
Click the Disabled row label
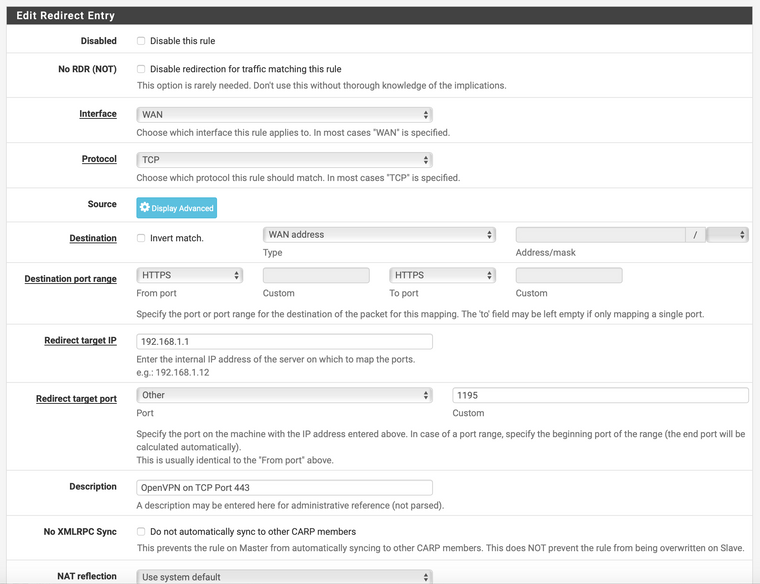[99, 41]
